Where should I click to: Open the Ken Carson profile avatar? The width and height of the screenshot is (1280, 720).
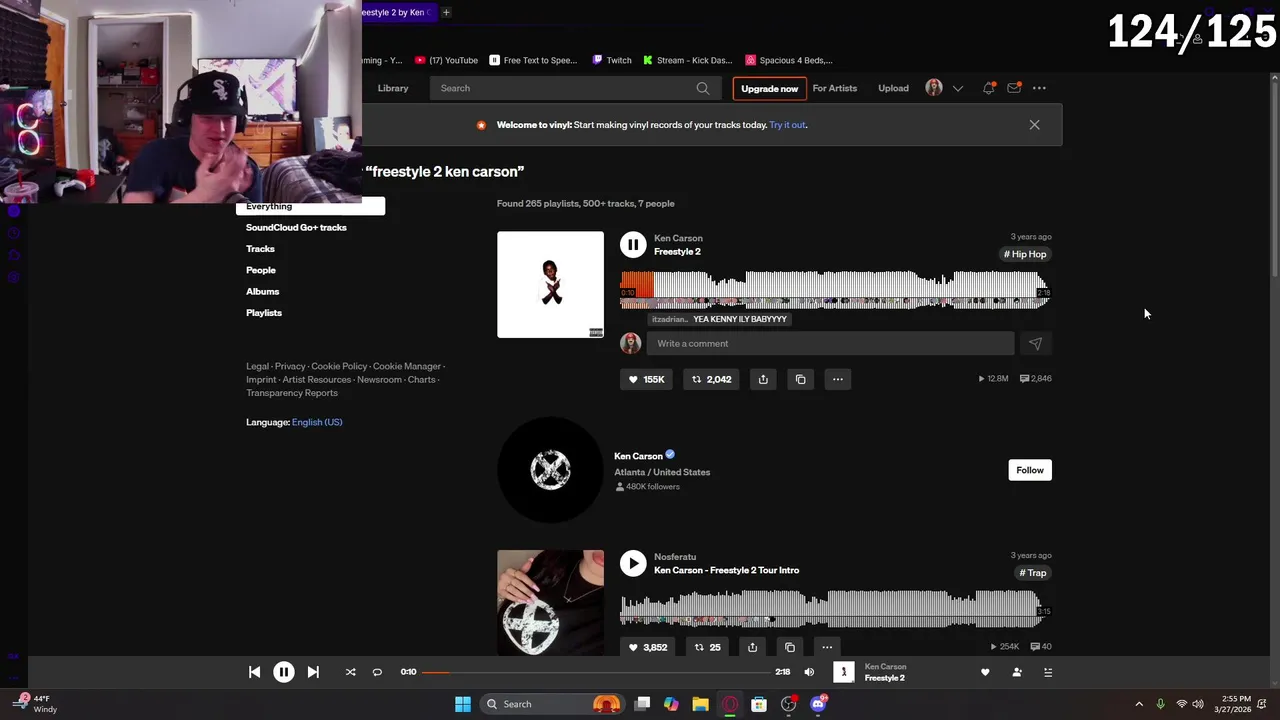550,470
